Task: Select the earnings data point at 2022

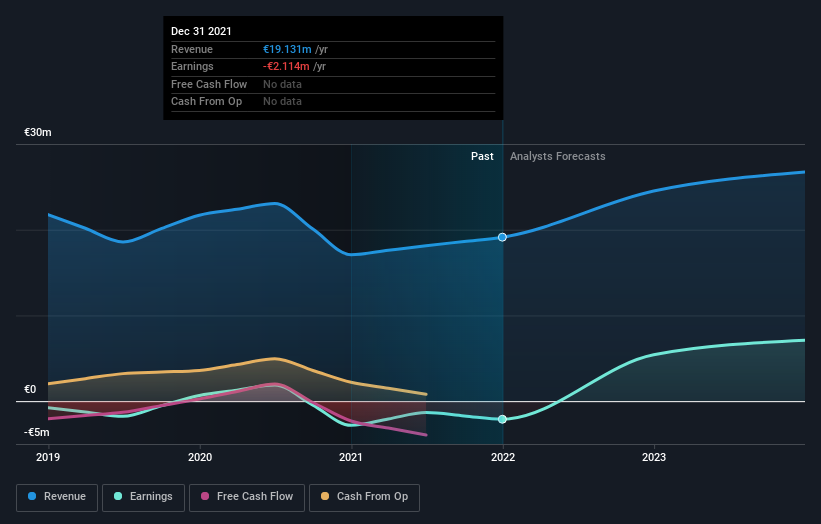Action: point(502,419)
